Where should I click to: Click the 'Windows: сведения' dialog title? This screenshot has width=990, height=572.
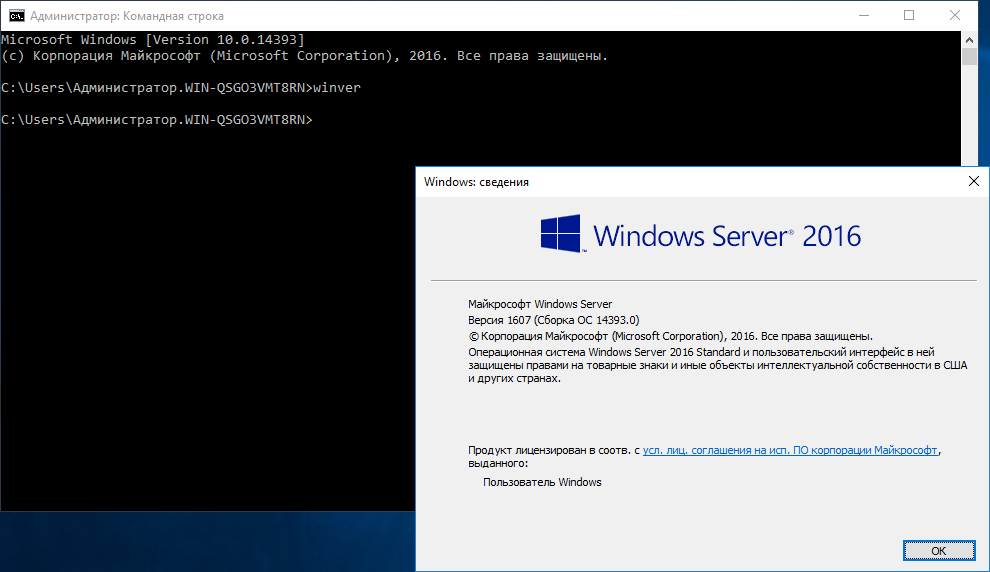(x=476, y=182)
